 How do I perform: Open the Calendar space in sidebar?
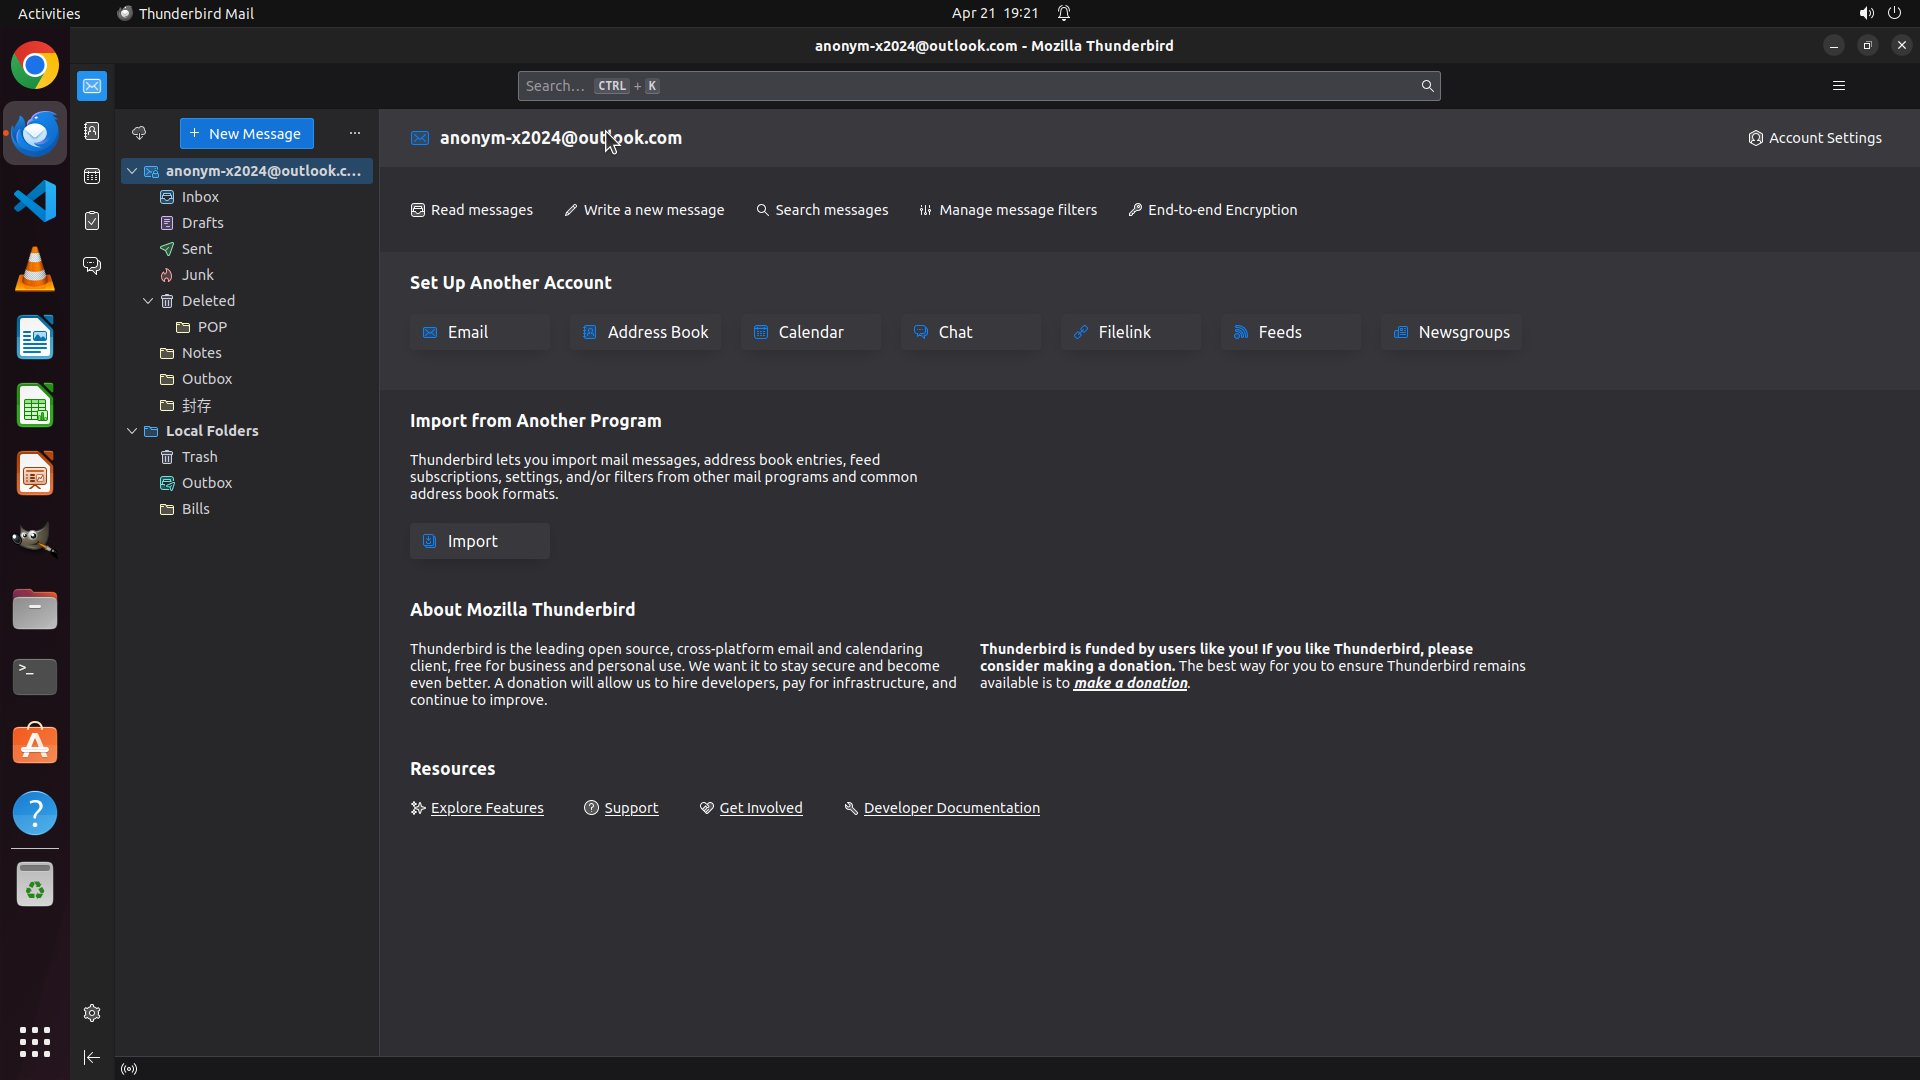tap(92, 176)
